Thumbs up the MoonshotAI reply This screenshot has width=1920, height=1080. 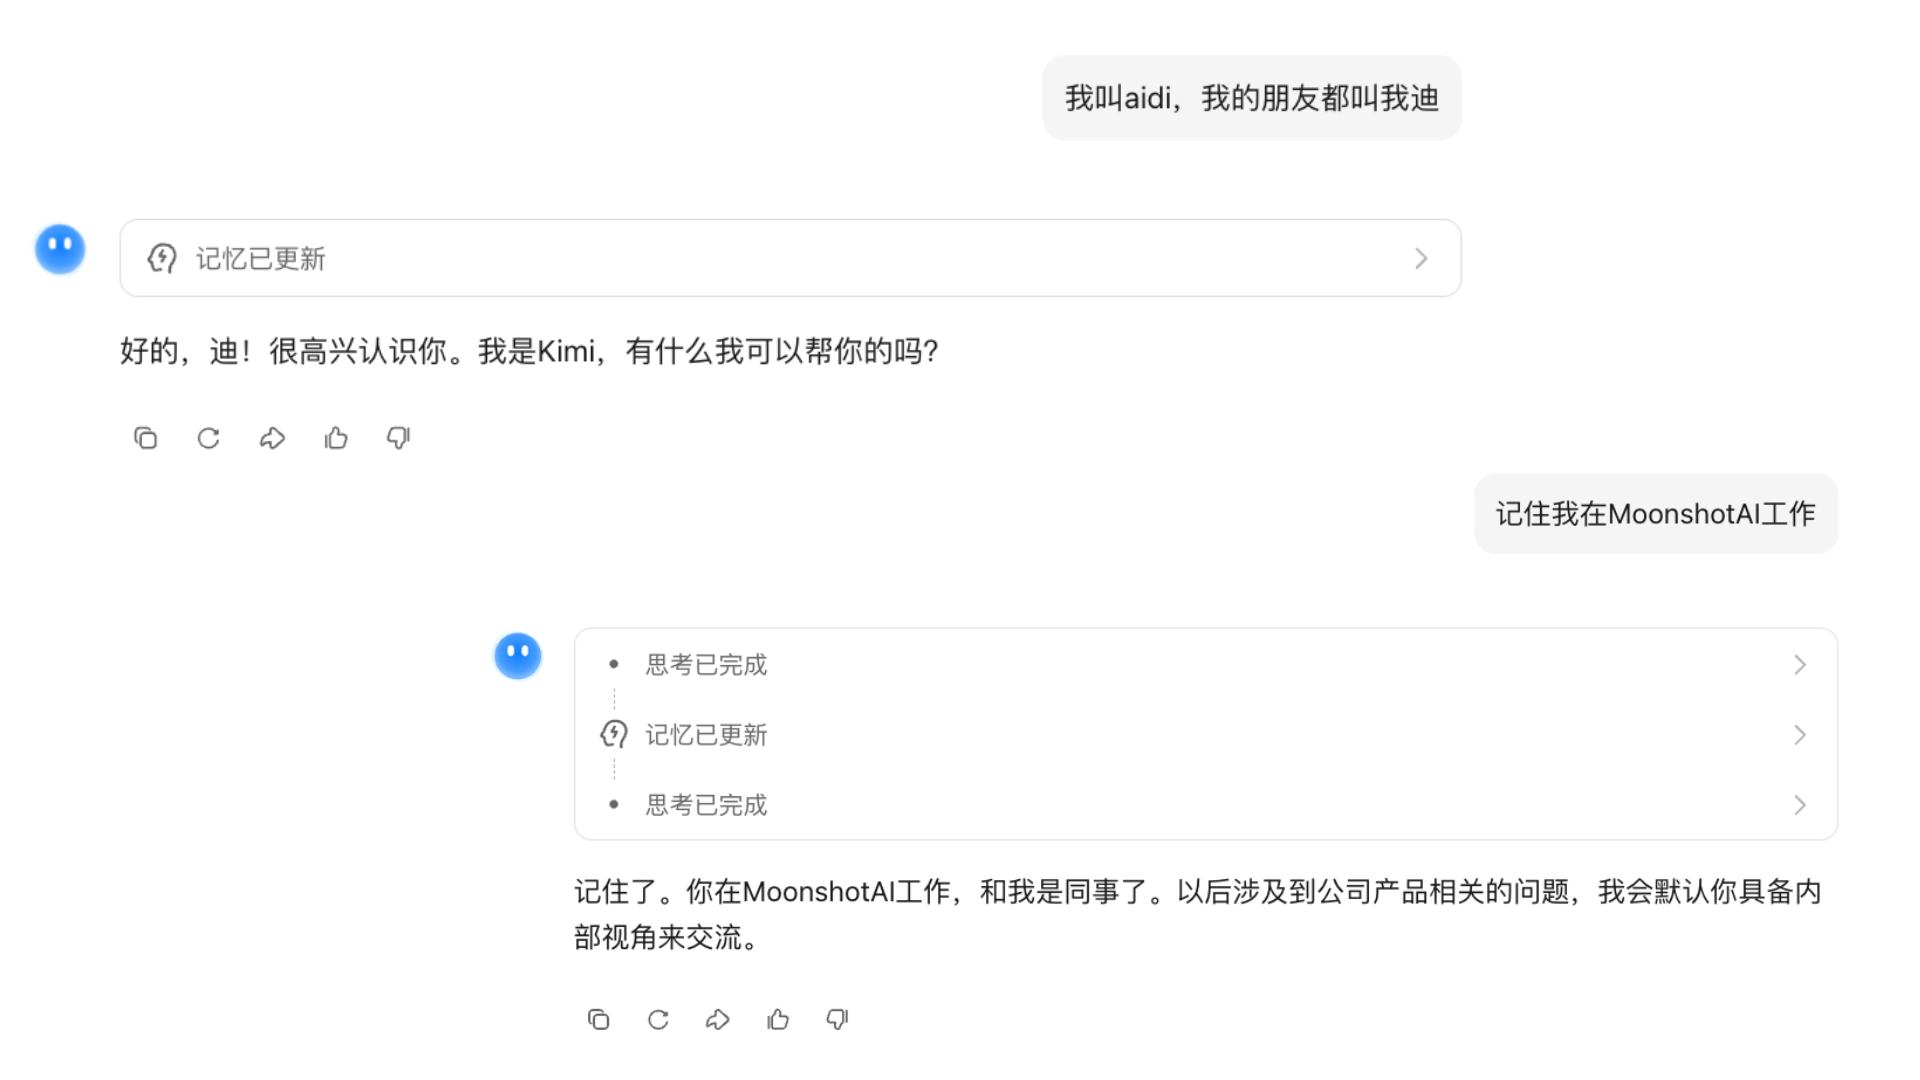pos(778,1019)
